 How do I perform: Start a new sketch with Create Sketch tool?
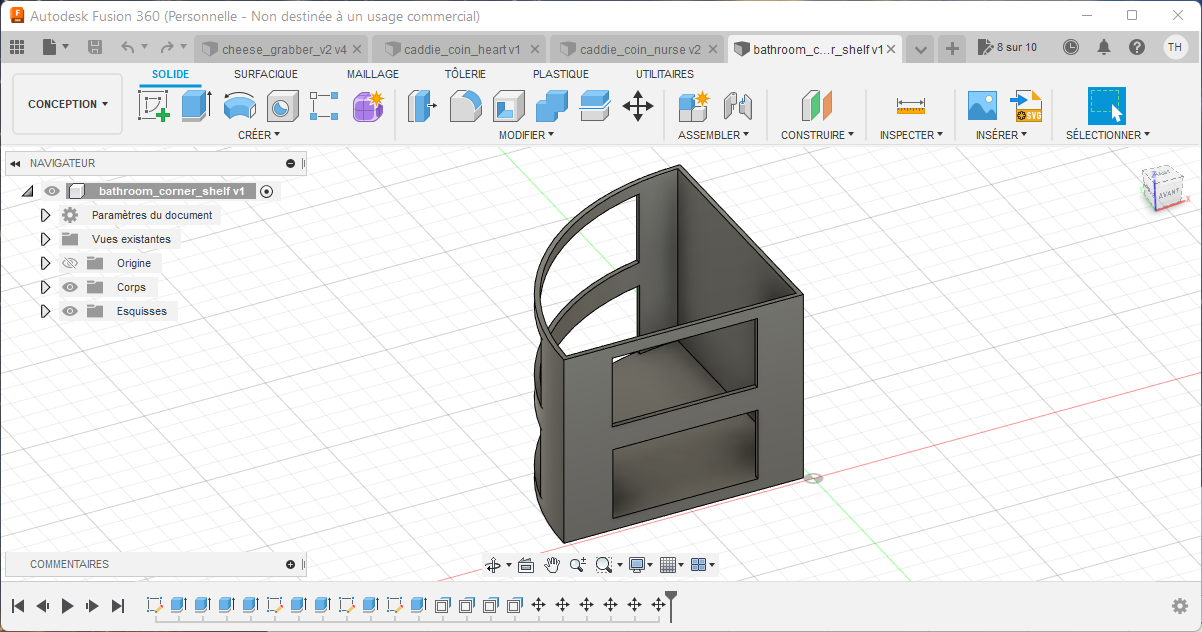click(x=154, y=105)
